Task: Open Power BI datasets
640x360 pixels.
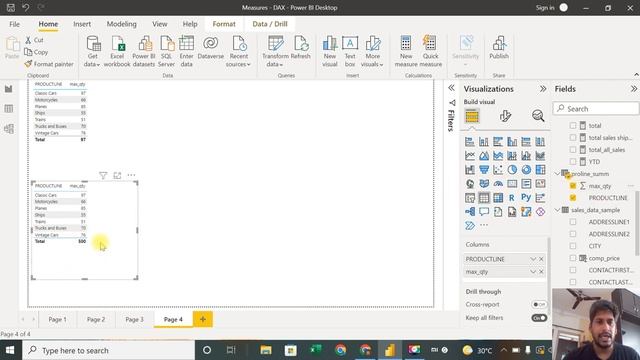Action: click(x=144, y=51)
